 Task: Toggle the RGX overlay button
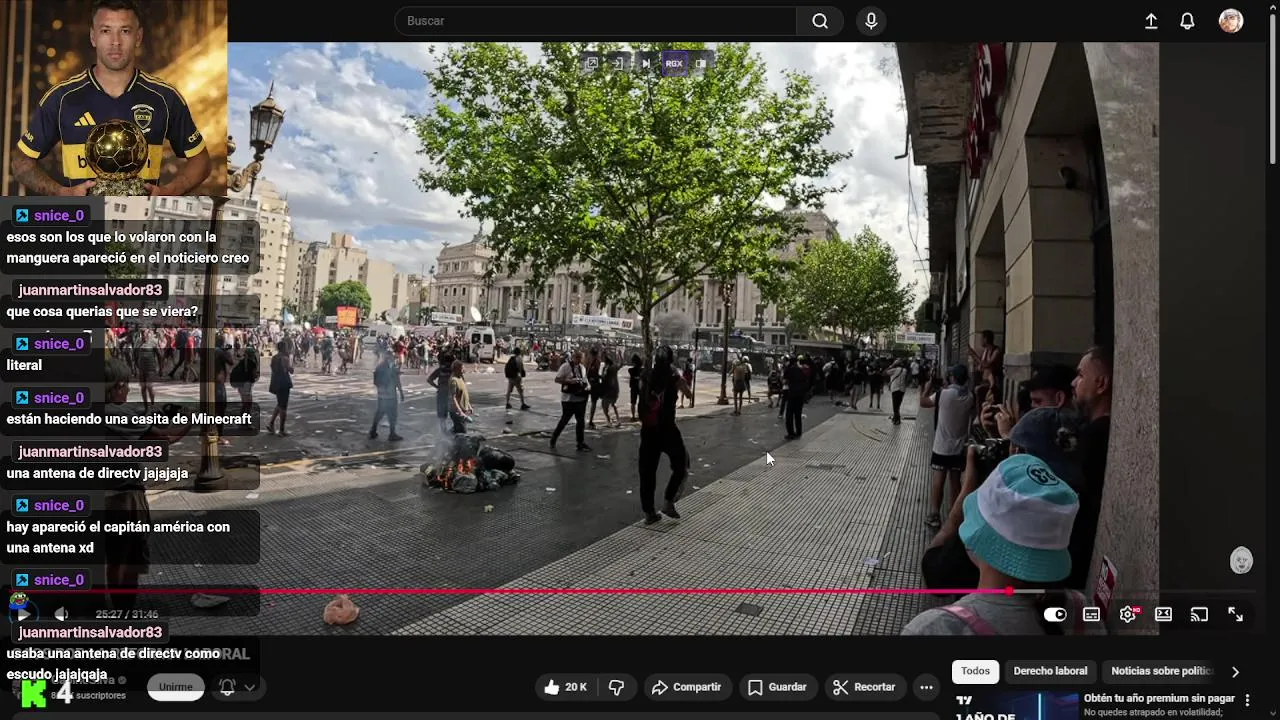(x=674, y=63)
